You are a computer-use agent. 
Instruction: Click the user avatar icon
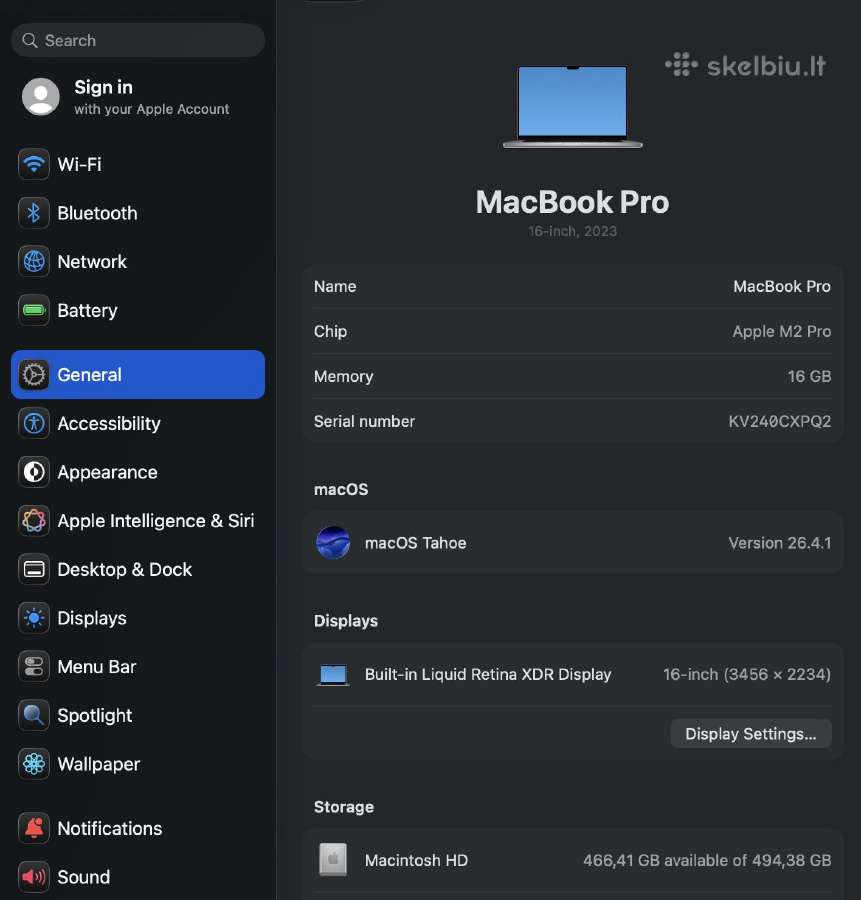[41, 97]
